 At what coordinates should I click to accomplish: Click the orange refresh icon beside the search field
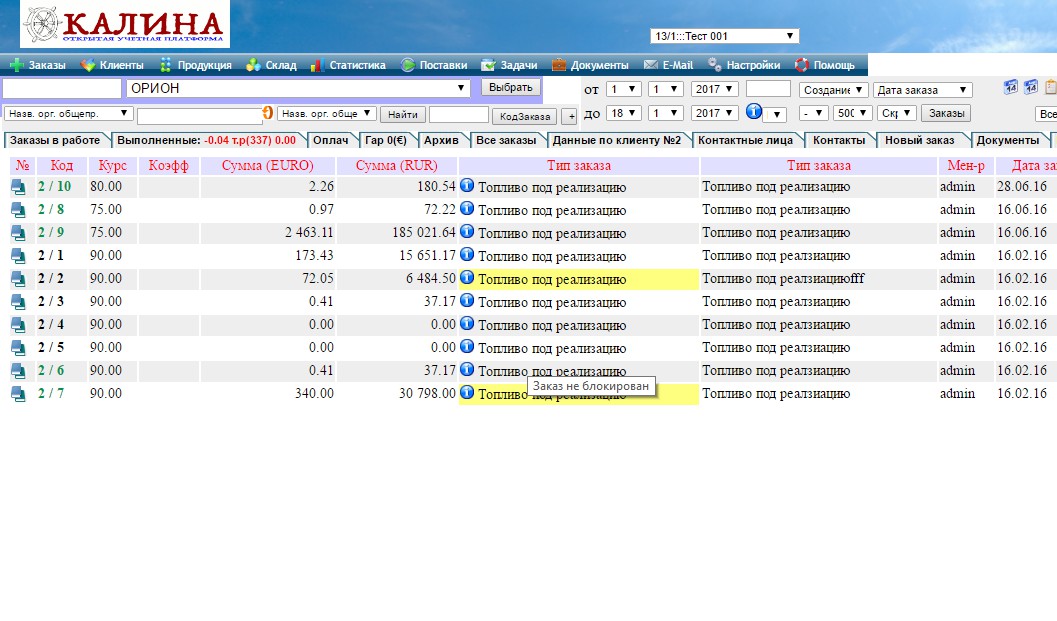coord(268,113)
